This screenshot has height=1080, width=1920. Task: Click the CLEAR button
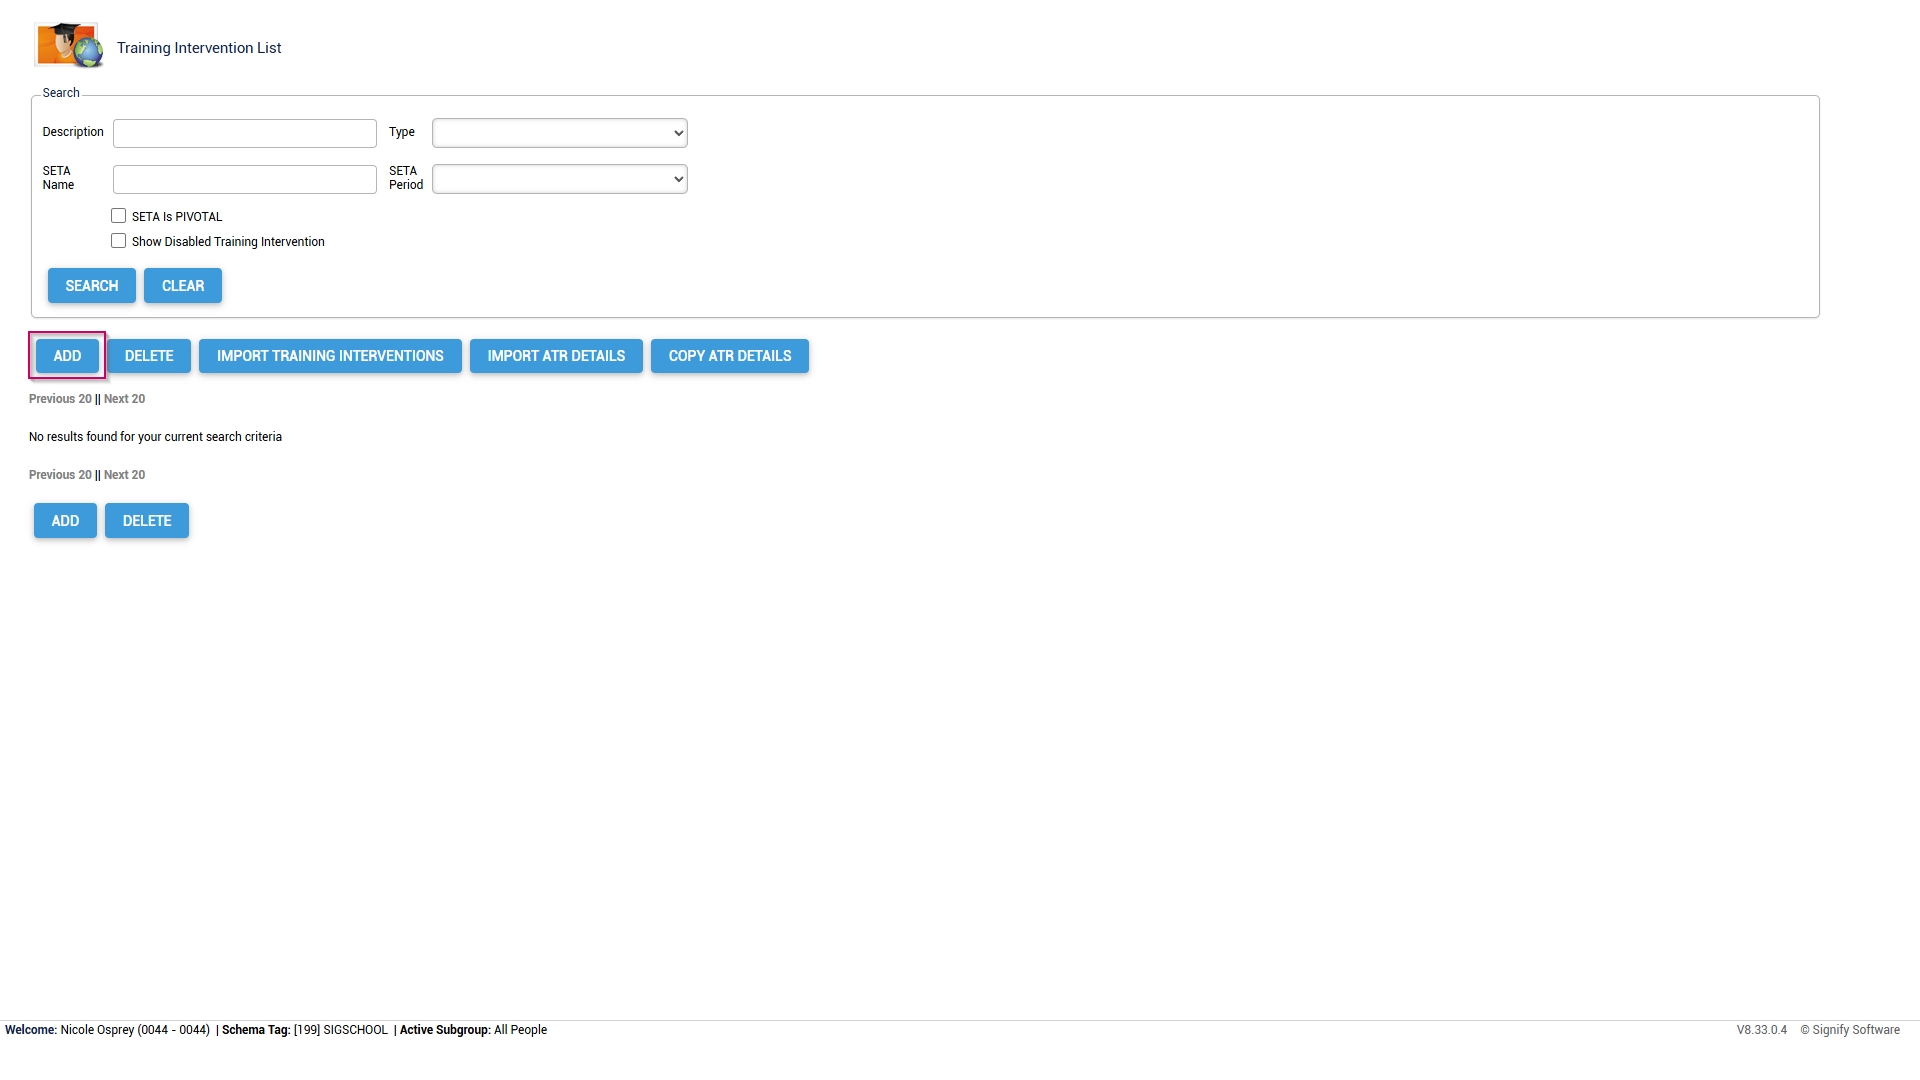click(x=183, y=286)
